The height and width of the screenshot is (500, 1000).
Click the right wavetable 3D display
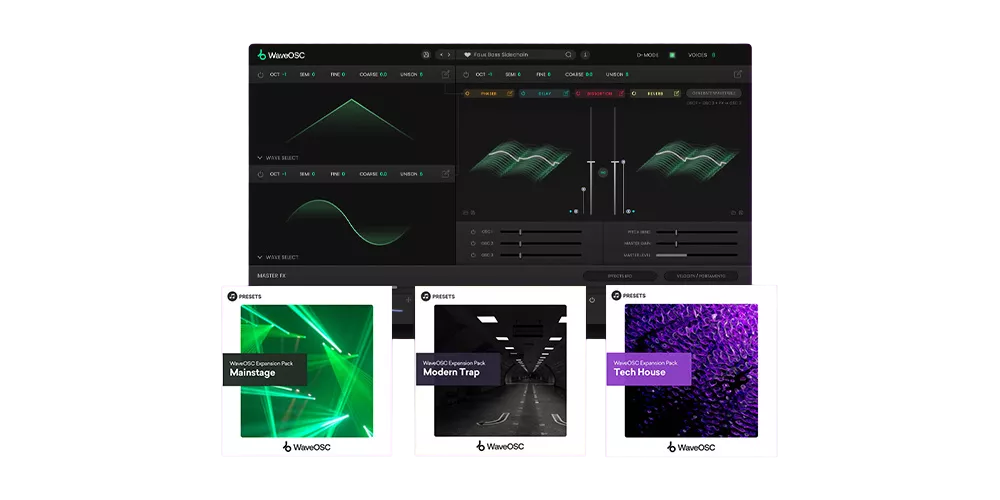pyautogui.click(x=687, y=160)
